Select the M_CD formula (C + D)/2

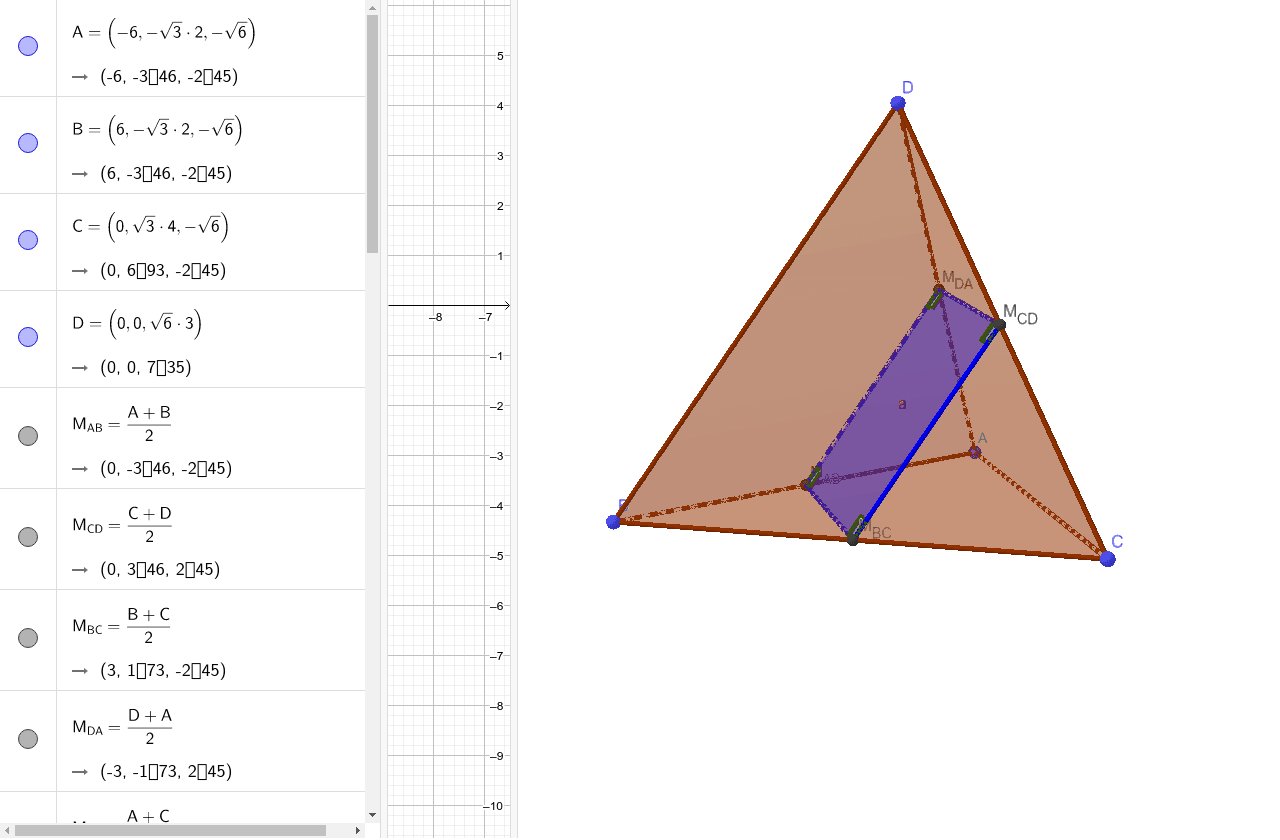click(x=122, y=525)
